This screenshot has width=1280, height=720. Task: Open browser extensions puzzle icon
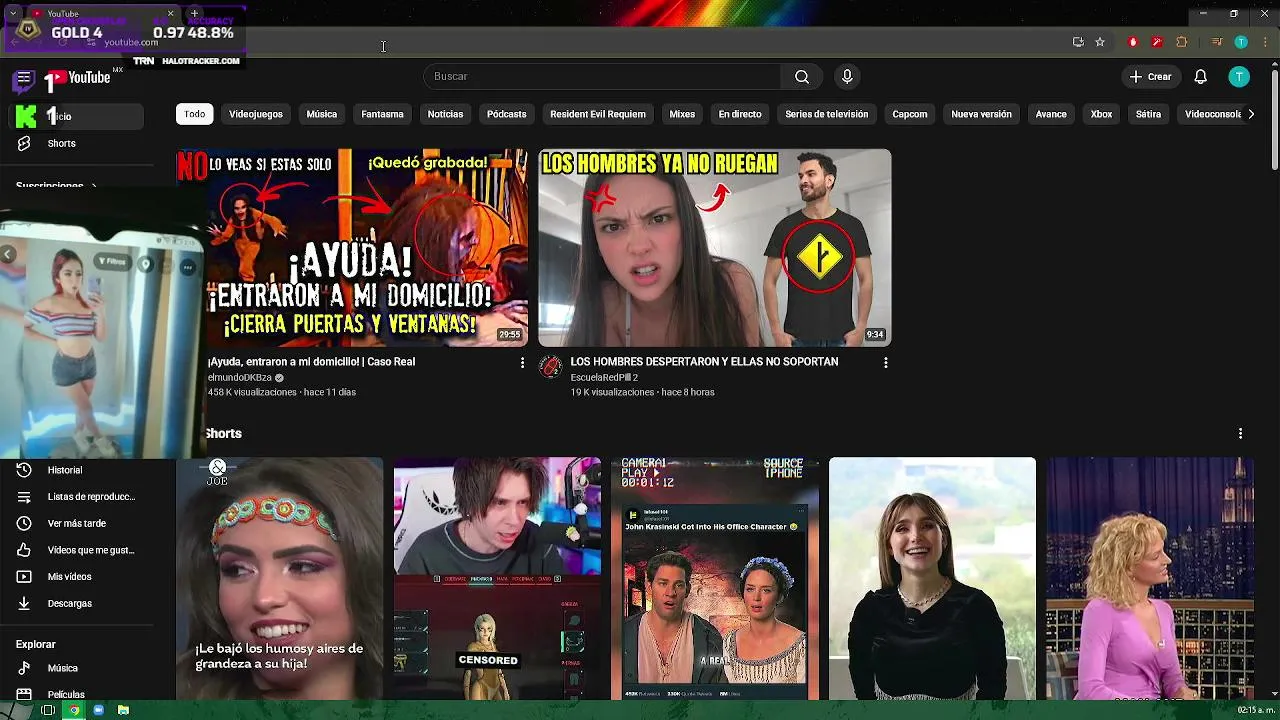[1181, 42]
